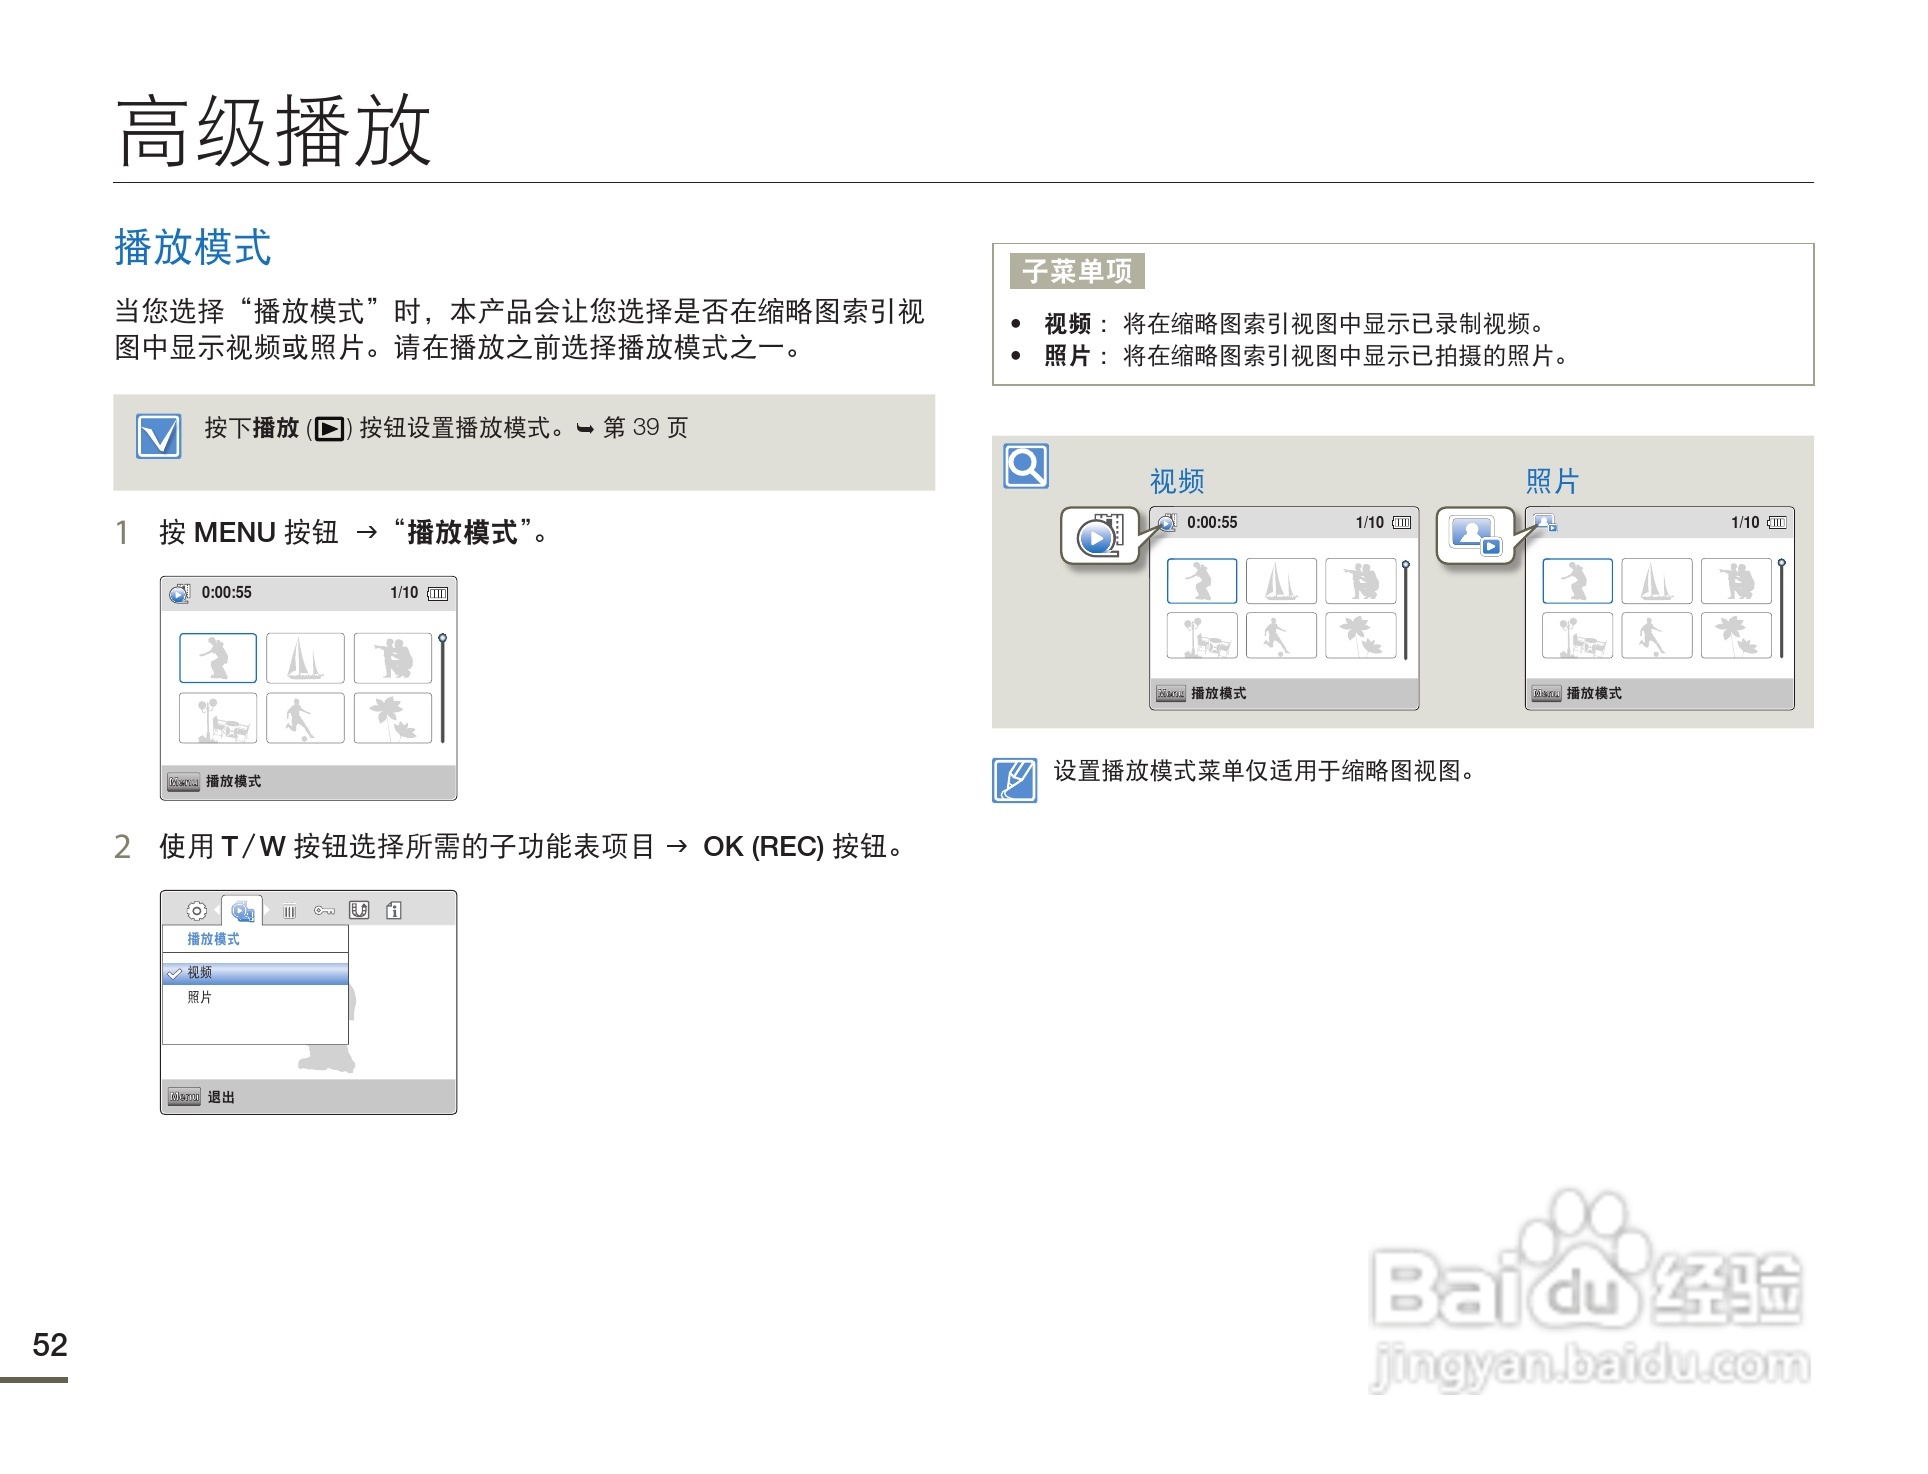Click scrollbar in 视频 preview
The width and height of the screenshot is (1928, 1474).
tap(1406, 610)
